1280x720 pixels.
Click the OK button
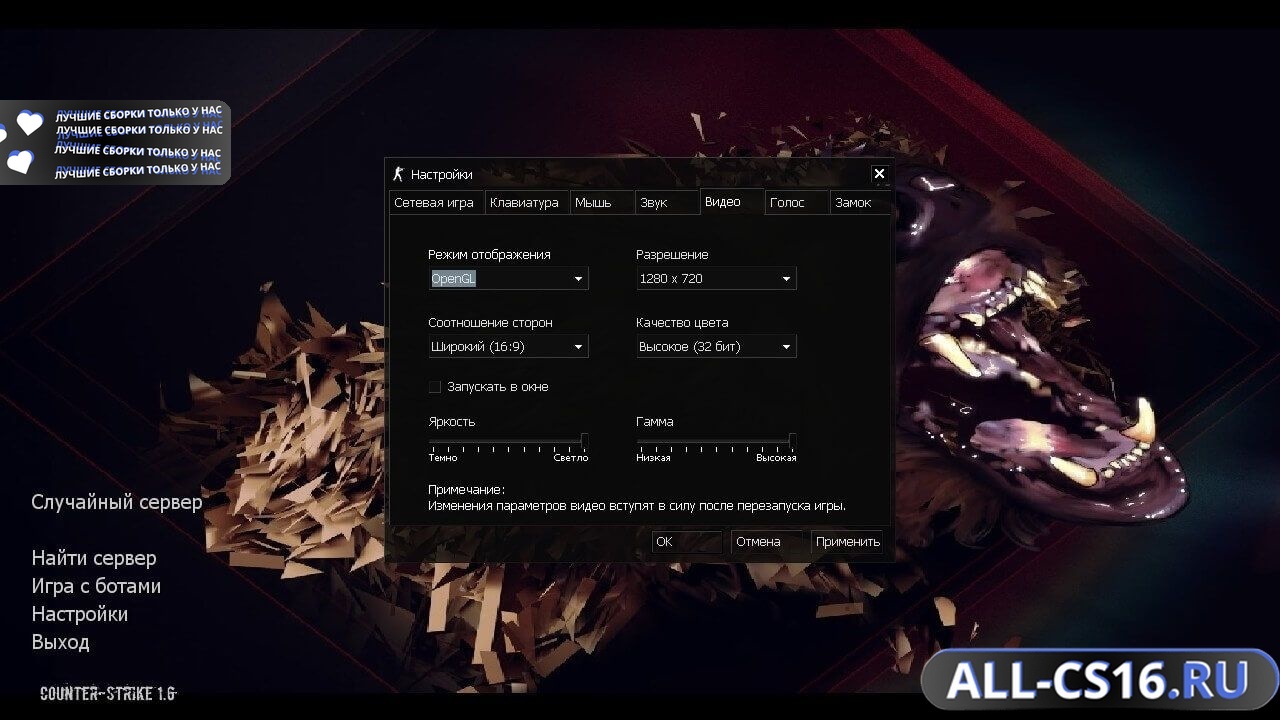coord(687,542)
